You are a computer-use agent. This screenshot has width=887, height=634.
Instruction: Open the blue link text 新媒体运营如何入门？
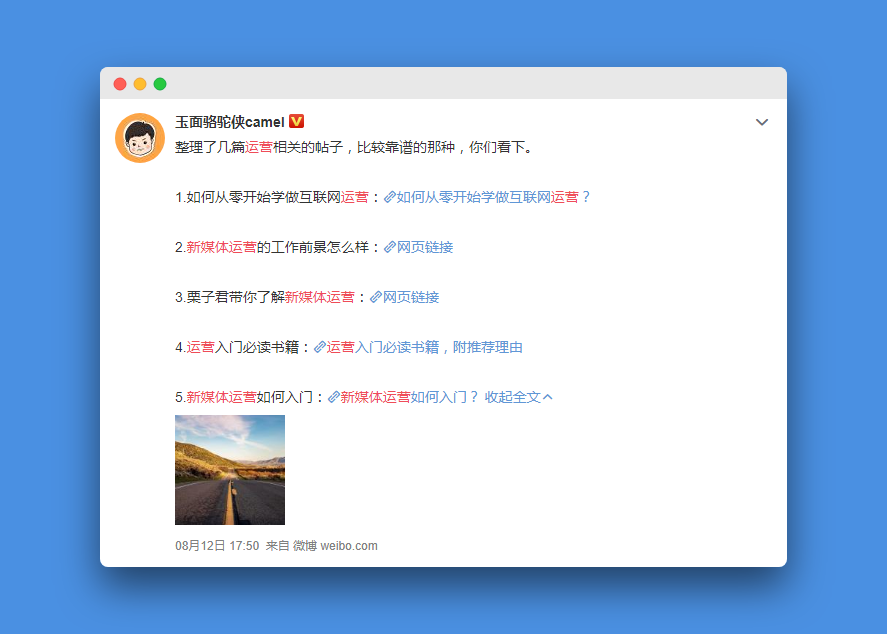(x=410, y=397)
